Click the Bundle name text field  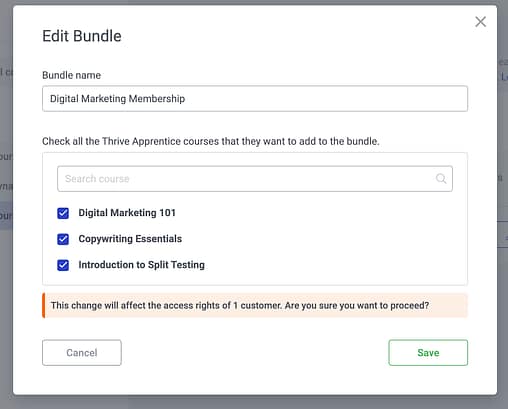(255, 99)
